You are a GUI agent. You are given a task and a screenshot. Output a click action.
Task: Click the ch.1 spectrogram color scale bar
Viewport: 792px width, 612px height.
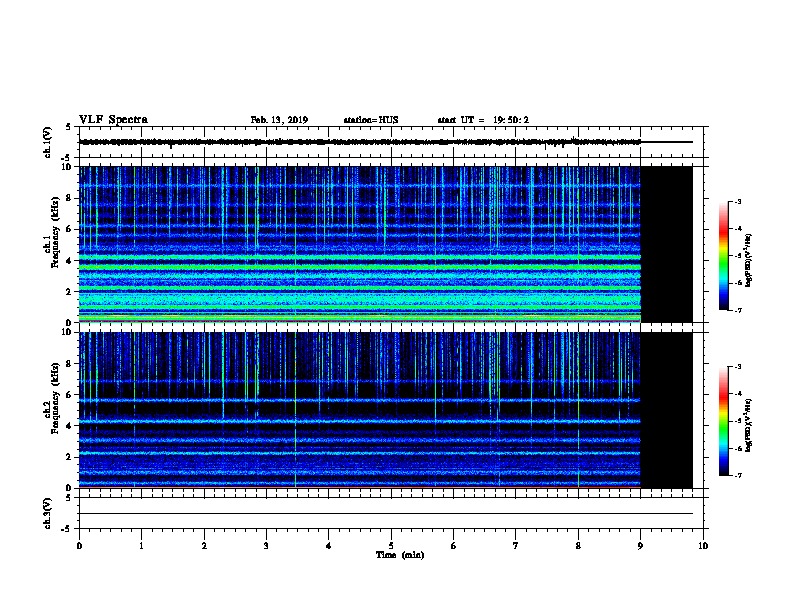coord(723,256)
